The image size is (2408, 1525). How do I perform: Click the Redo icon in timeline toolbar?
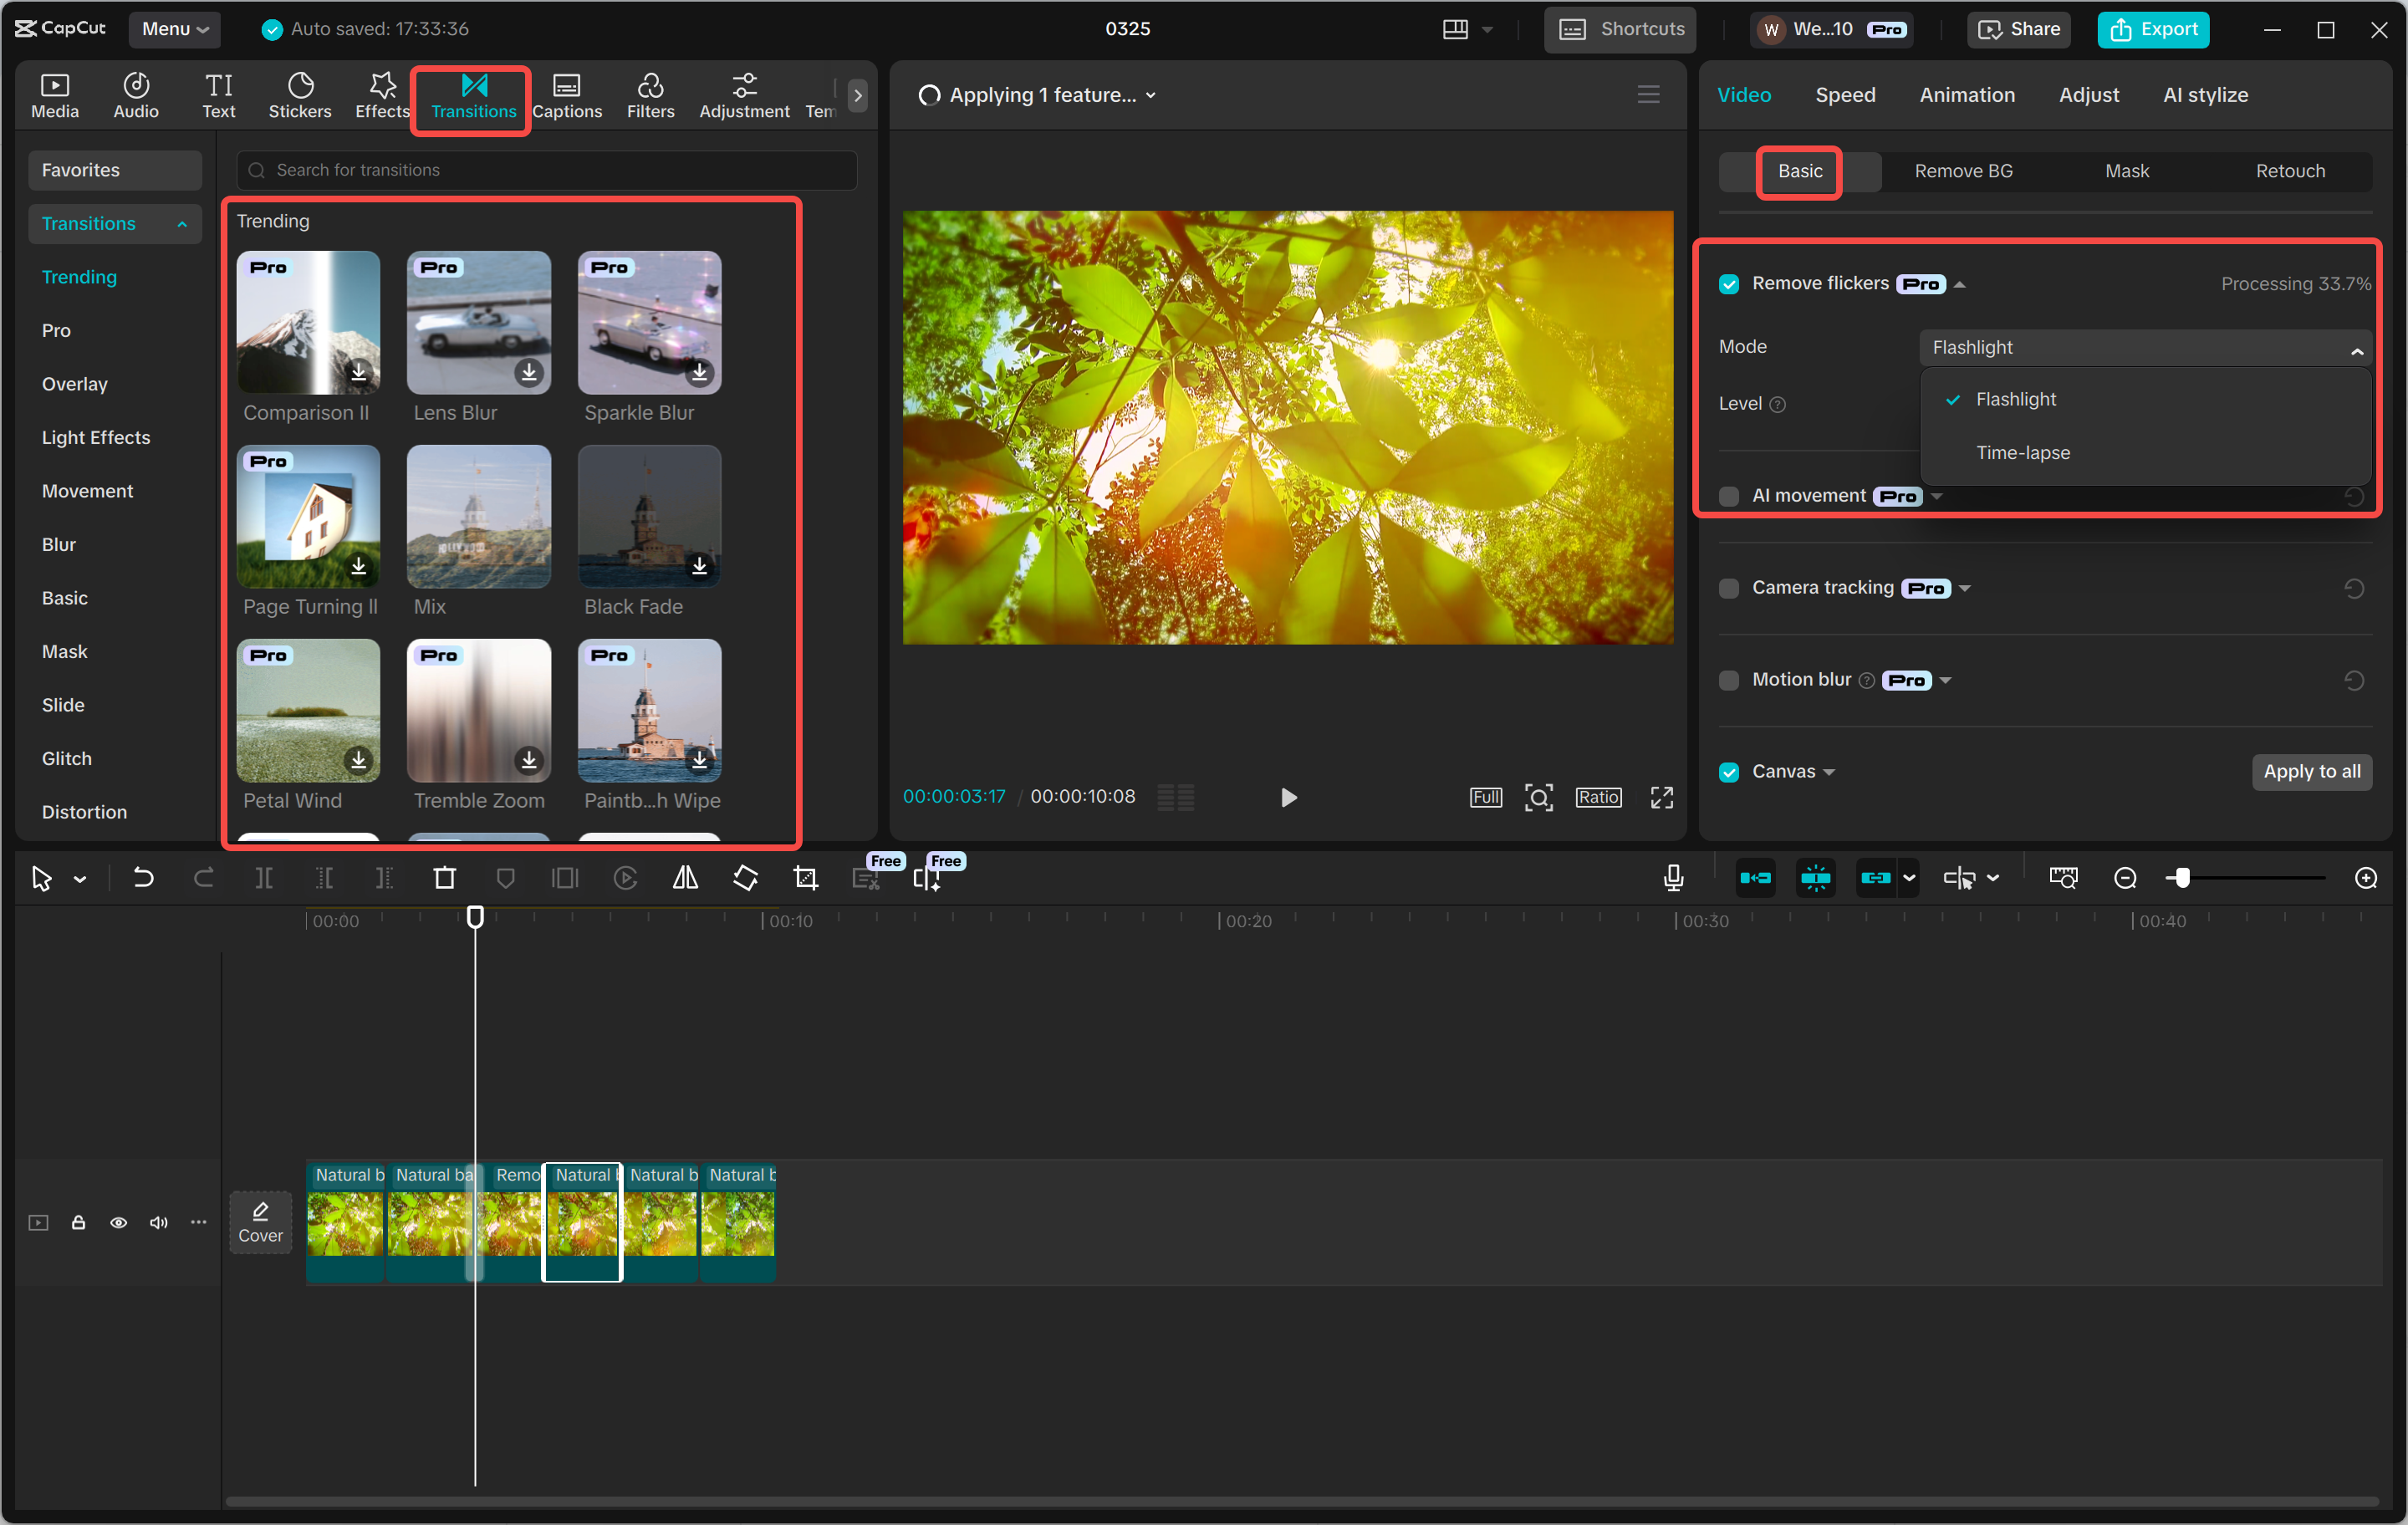pyautogui.click(x=203, y=878)
